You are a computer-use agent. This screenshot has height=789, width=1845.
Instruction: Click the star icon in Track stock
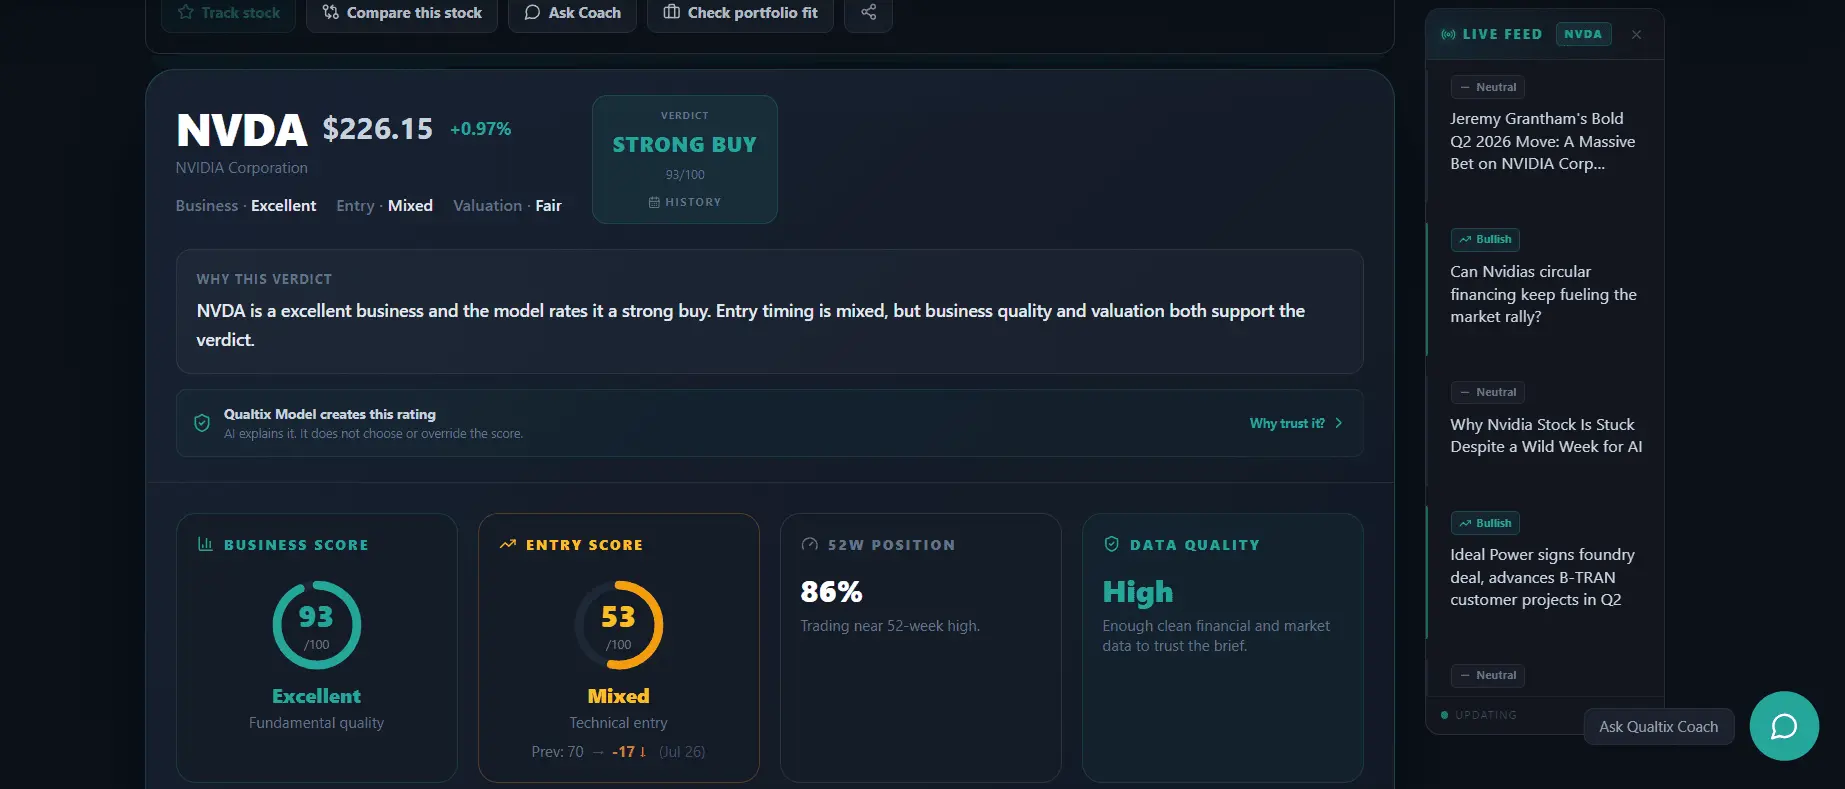point(185,13)
